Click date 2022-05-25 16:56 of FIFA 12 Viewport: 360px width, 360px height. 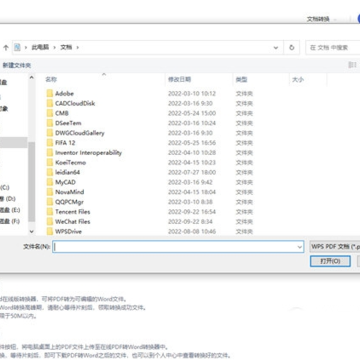pyautogui.click(x=192, y=143)
